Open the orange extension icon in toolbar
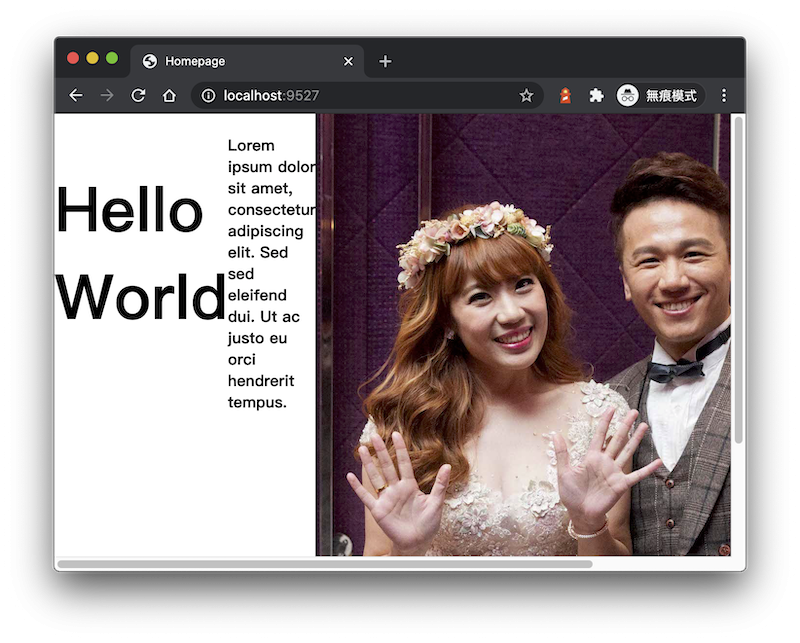The height and width of the screenshot is (643, 800). tap(565, 96)
